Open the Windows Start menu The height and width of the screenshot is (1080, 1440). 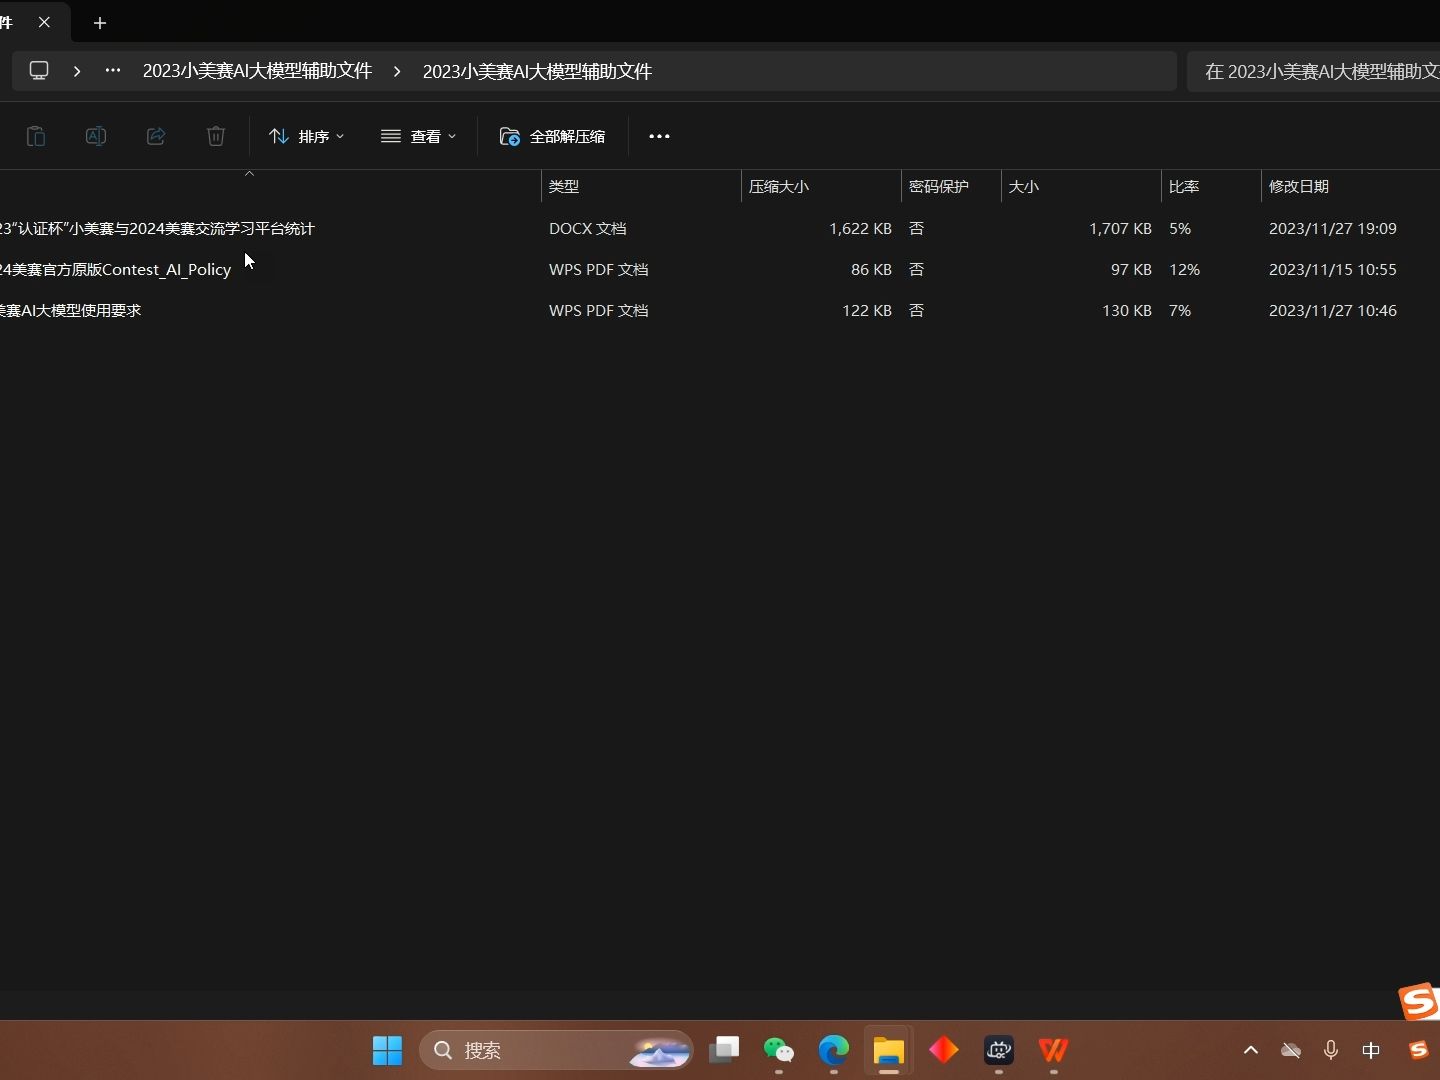[387, 1050]
